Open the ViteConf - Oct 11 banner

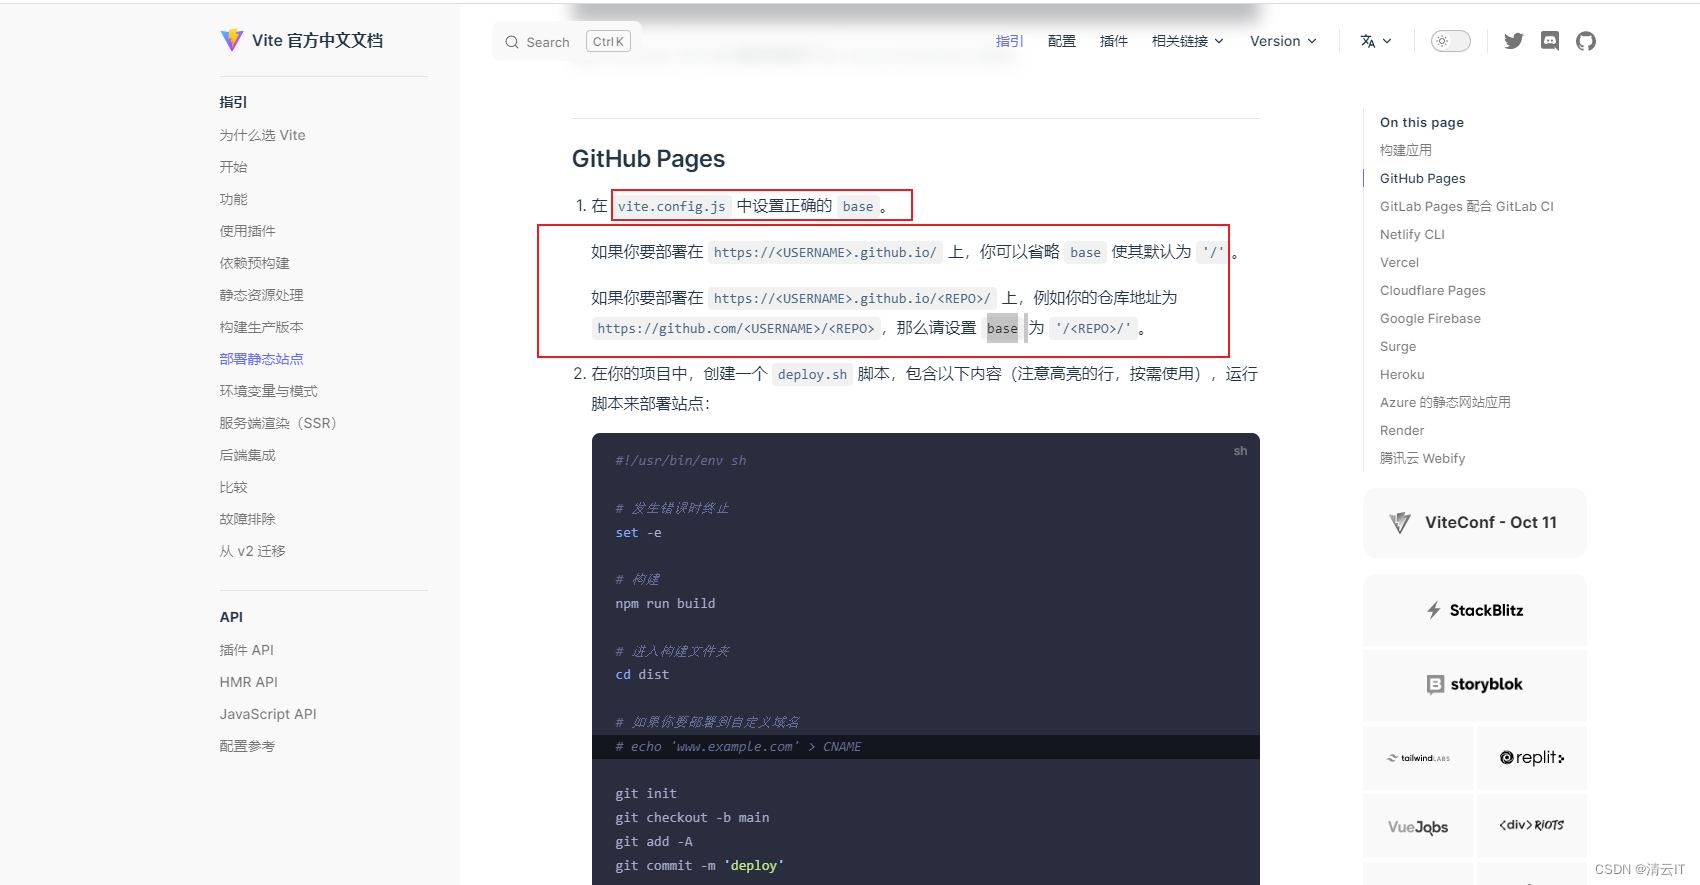(1475, 522)
